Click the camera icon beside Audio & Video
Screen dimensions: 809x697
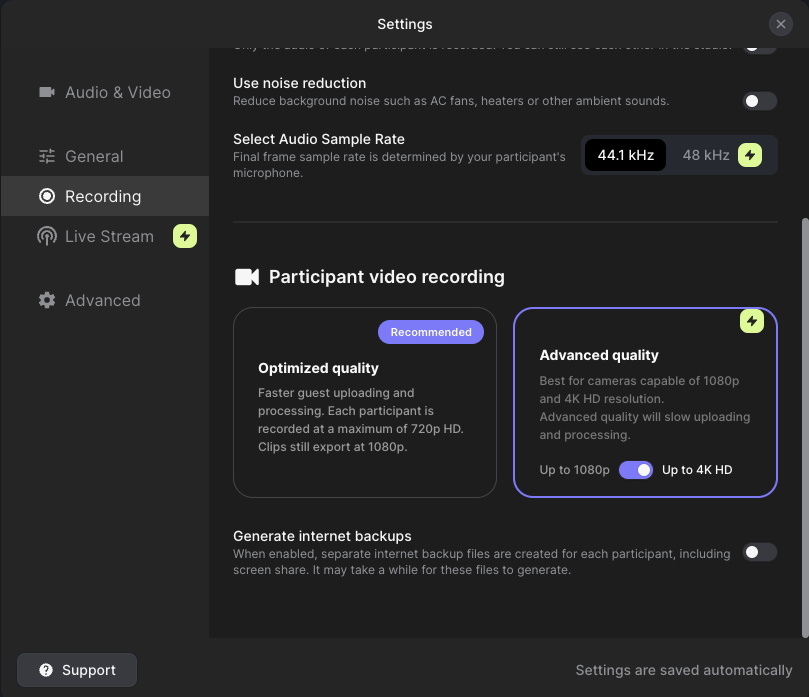pyautogui.click(x=46, y=92)
